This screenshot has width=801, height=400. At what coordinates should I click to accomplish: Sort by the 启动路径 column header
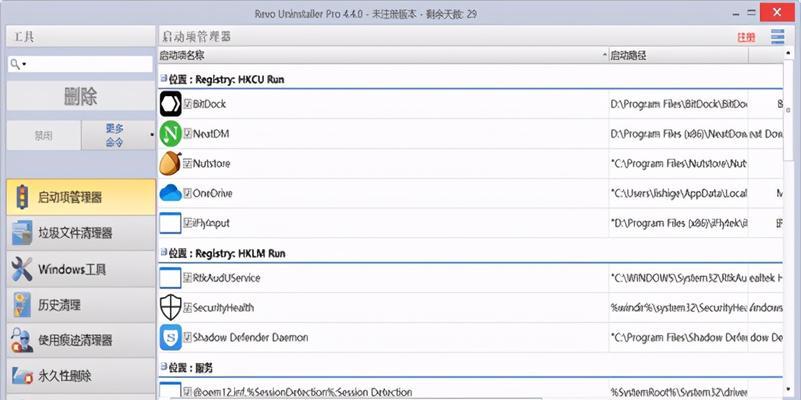click(679, 55)
